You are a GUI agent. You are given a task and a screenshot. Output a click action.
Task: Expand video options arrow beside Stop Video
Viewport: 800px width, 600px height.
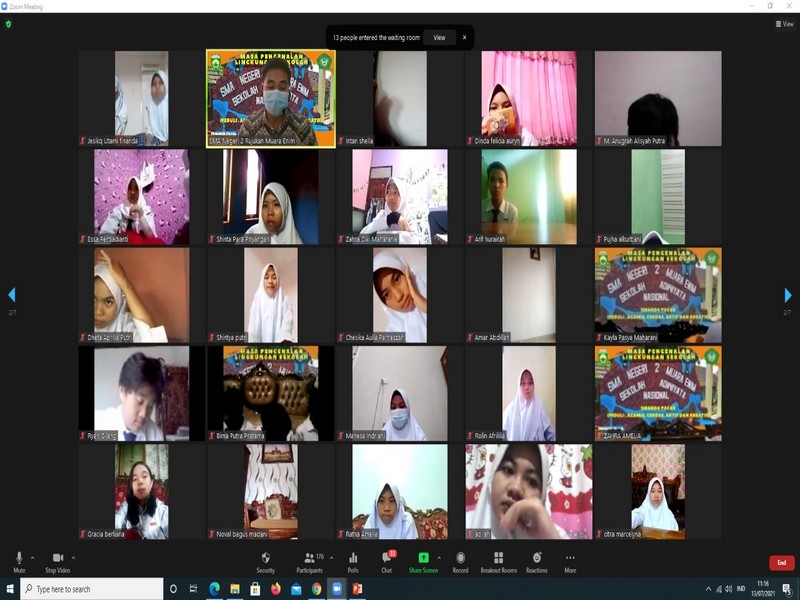point(74,557)
